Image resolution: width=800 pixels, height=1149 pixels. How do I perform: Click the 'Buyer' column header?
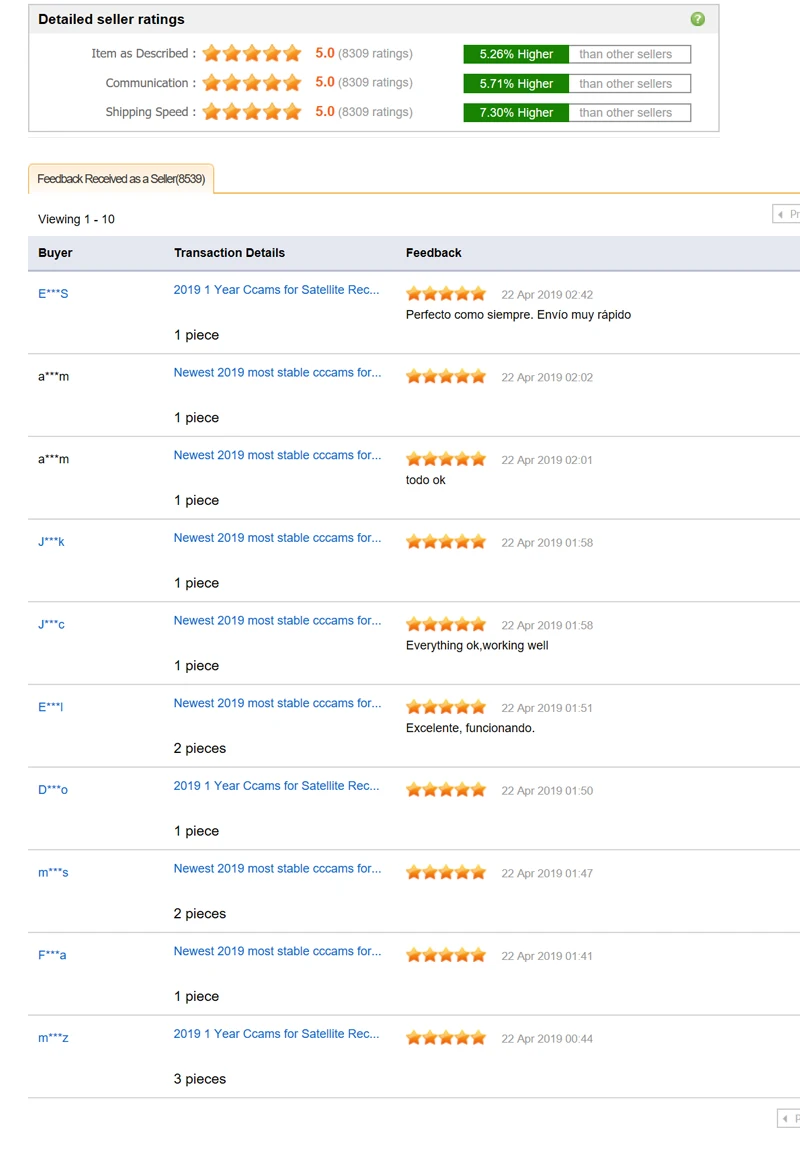(55, 253)
